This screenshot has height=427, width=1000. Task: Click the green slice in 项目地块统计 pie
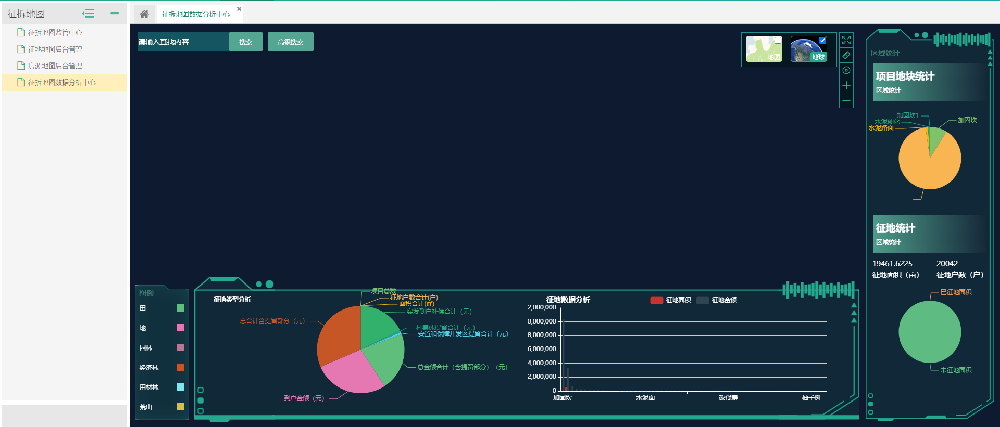[936, 139]
